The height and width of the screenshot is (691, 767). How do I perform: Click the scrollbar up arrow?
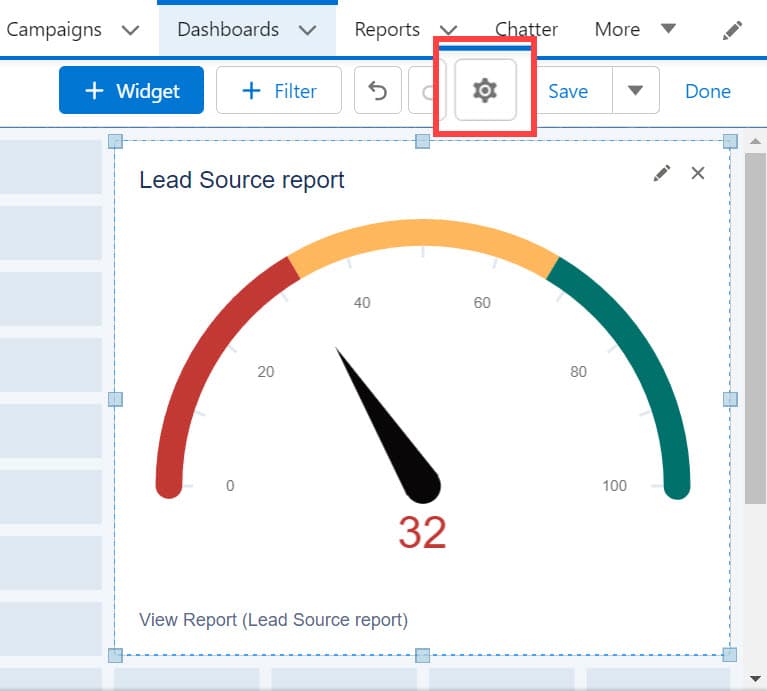(x=755, y=141)
